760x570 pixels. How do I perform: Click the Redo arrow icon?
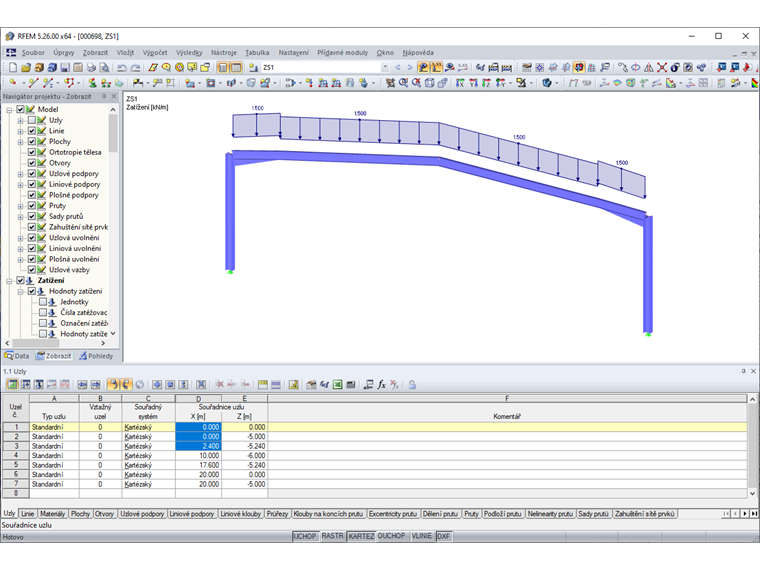pyautogui.click(x=136, y=67)
